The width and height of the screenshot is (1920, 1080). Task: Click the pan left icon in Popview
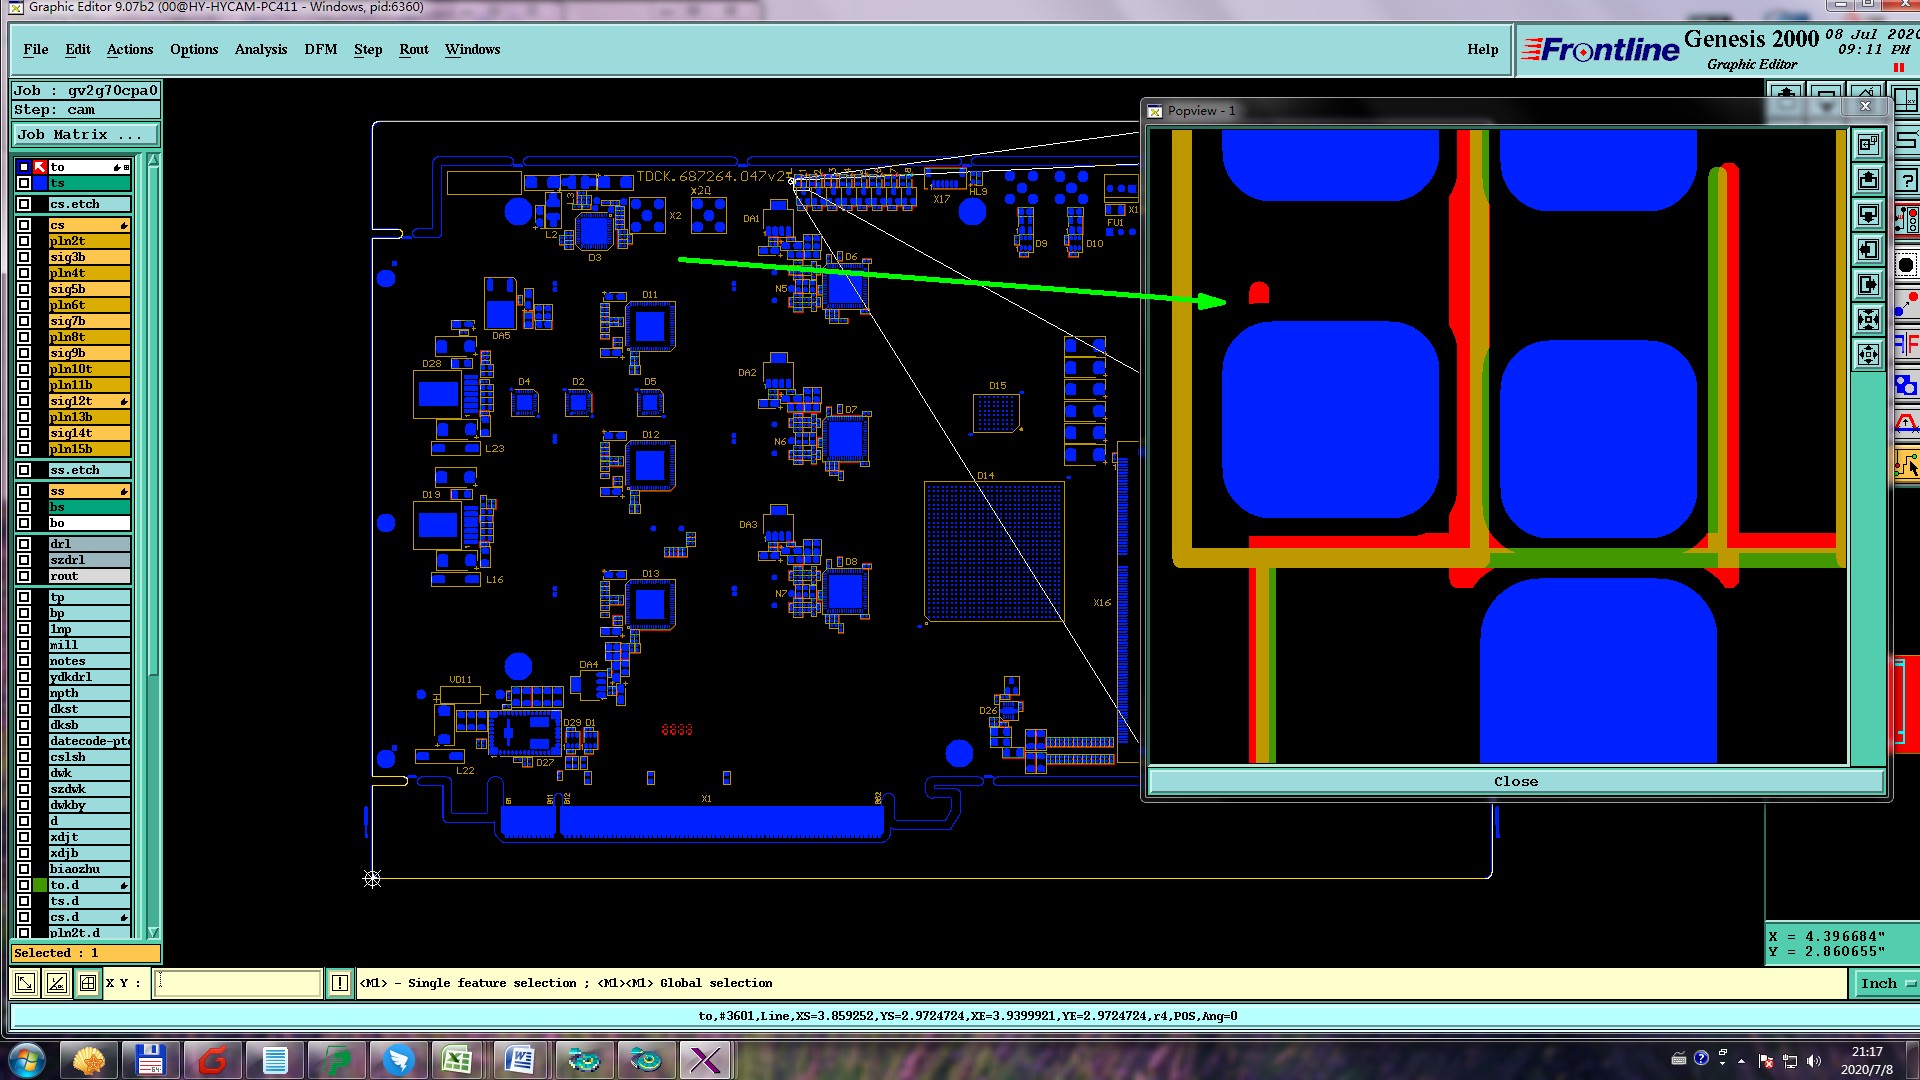point(1868,250)
